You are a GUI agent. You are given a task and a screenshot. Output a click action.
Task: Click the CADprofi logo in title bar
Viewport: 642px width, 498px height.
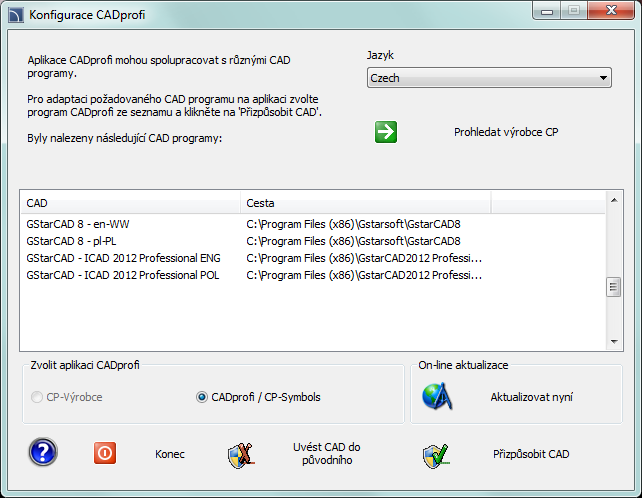pyautogui.click(x=16, y=15)
